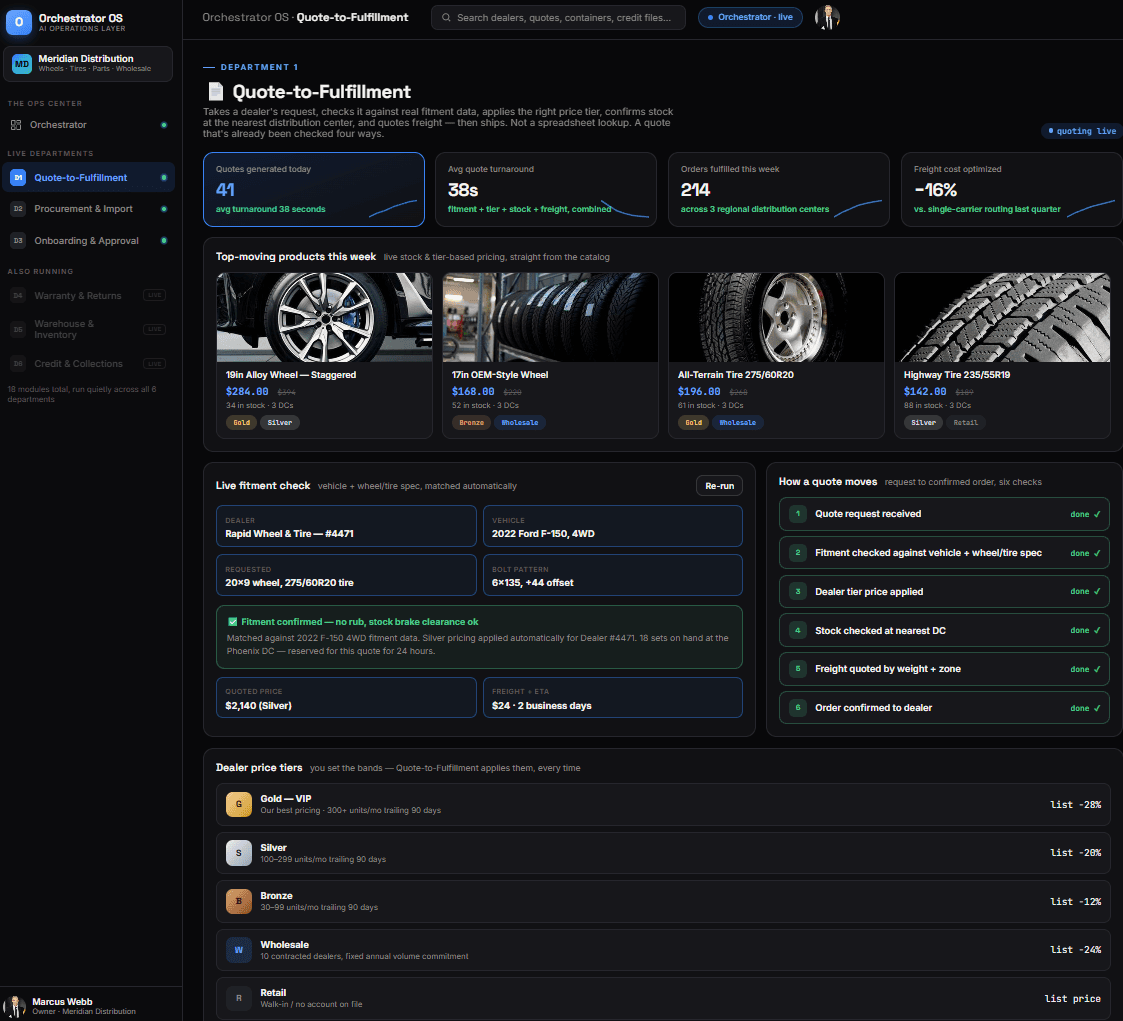Open the 17in OEM-Style Wheel product image
Screen dimensions: 1123x1021
(550, 317)
